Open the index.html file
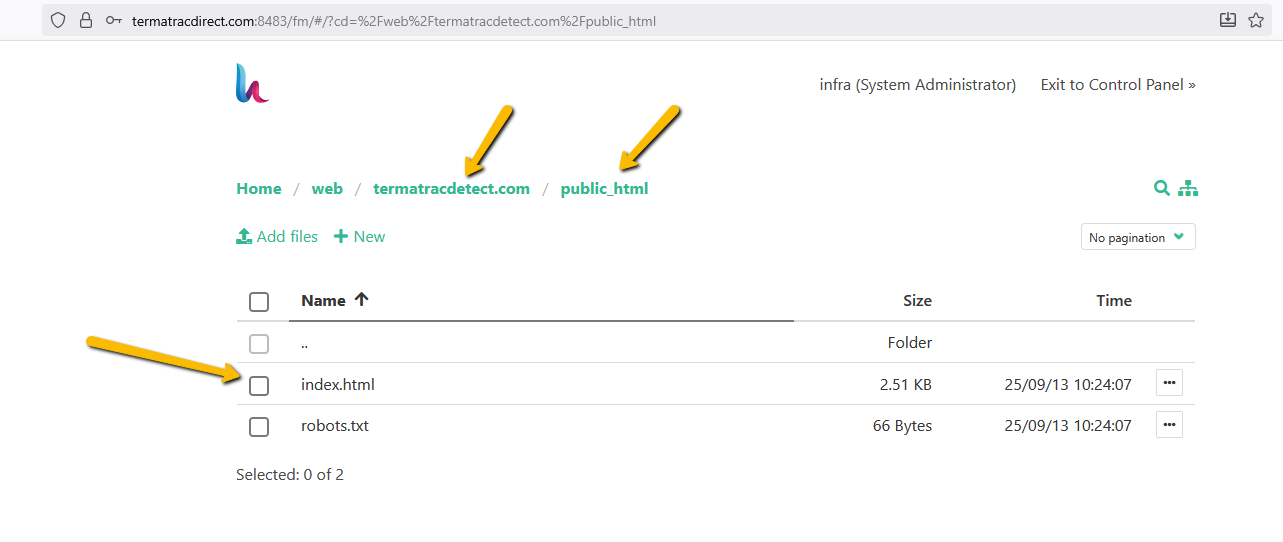The height and width of the screenshot is (542, 1283). click(338, 384)
